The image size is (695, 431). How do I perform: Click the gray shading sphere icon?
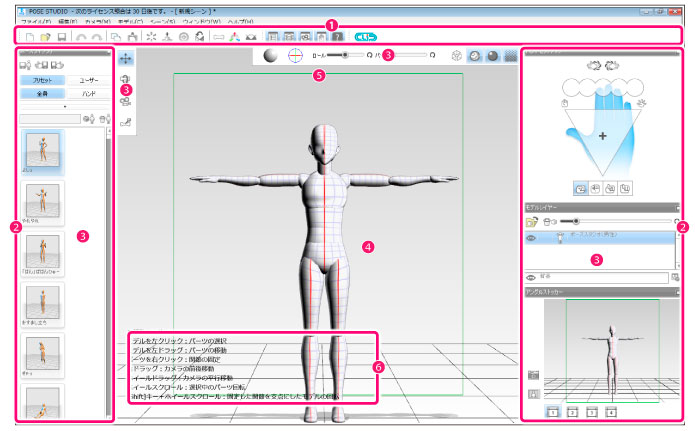[271, 57]
